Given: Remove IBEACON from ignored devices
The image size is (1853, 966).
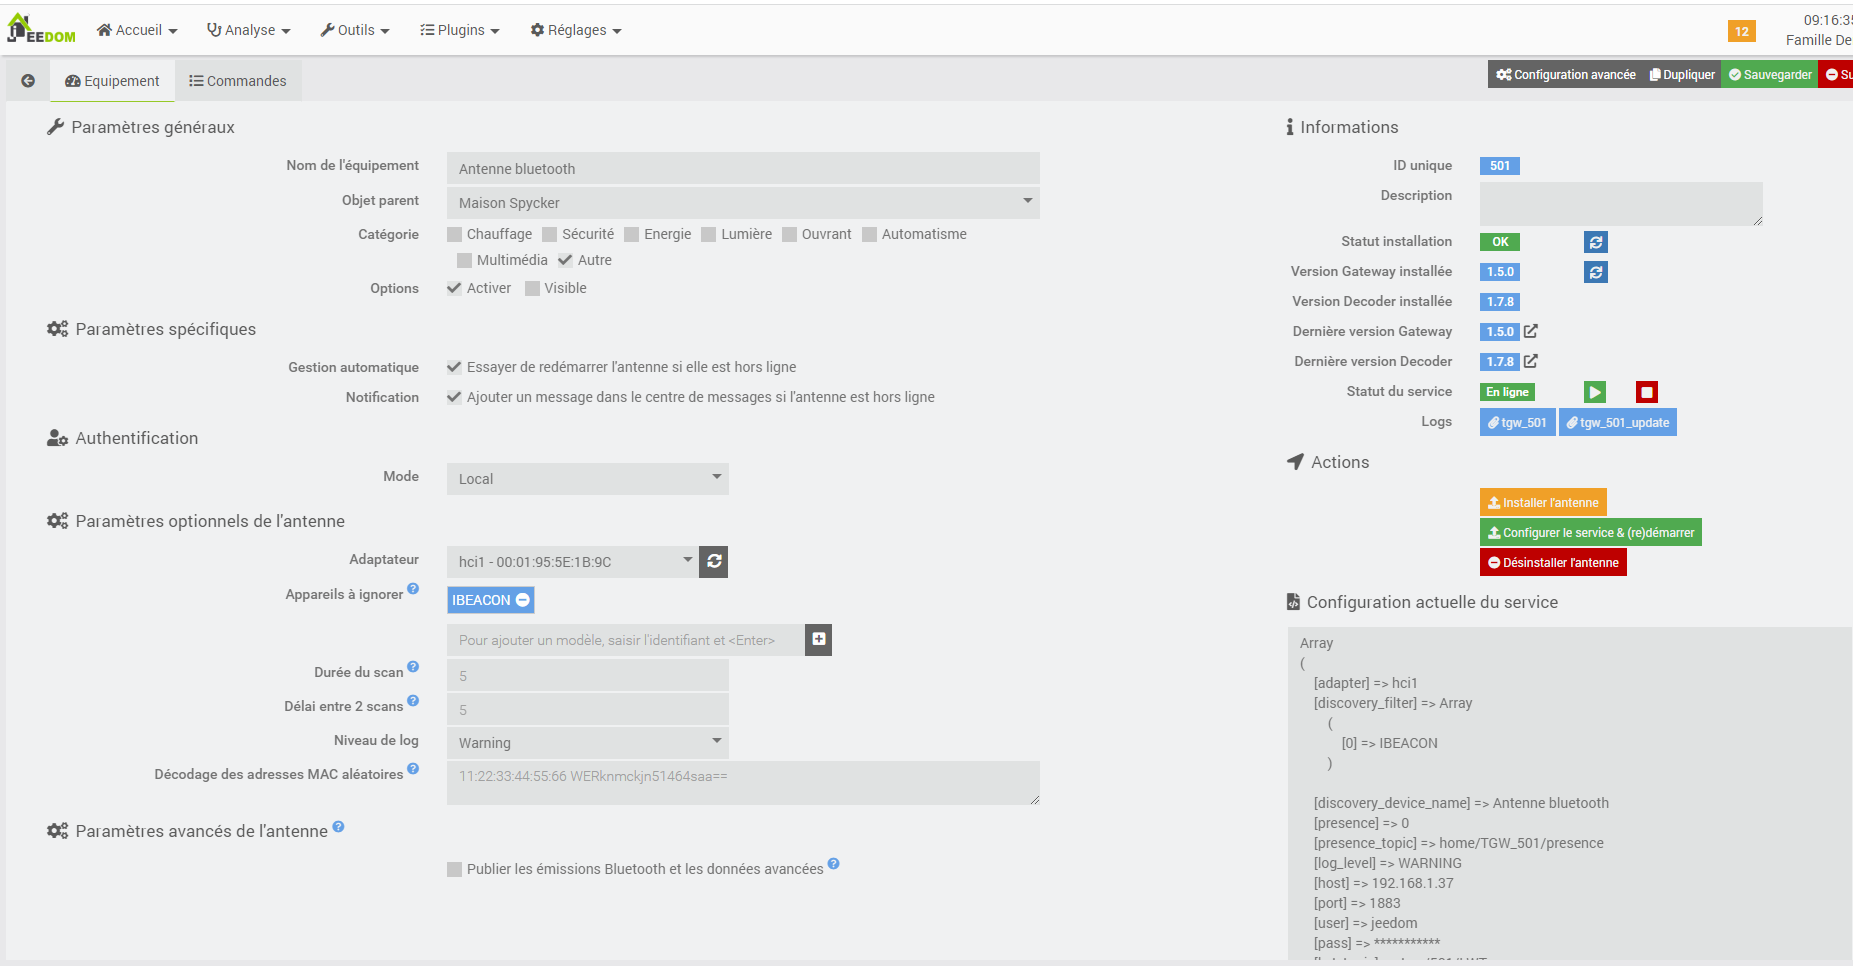Looking at the screenshot, I should [523, 600].
